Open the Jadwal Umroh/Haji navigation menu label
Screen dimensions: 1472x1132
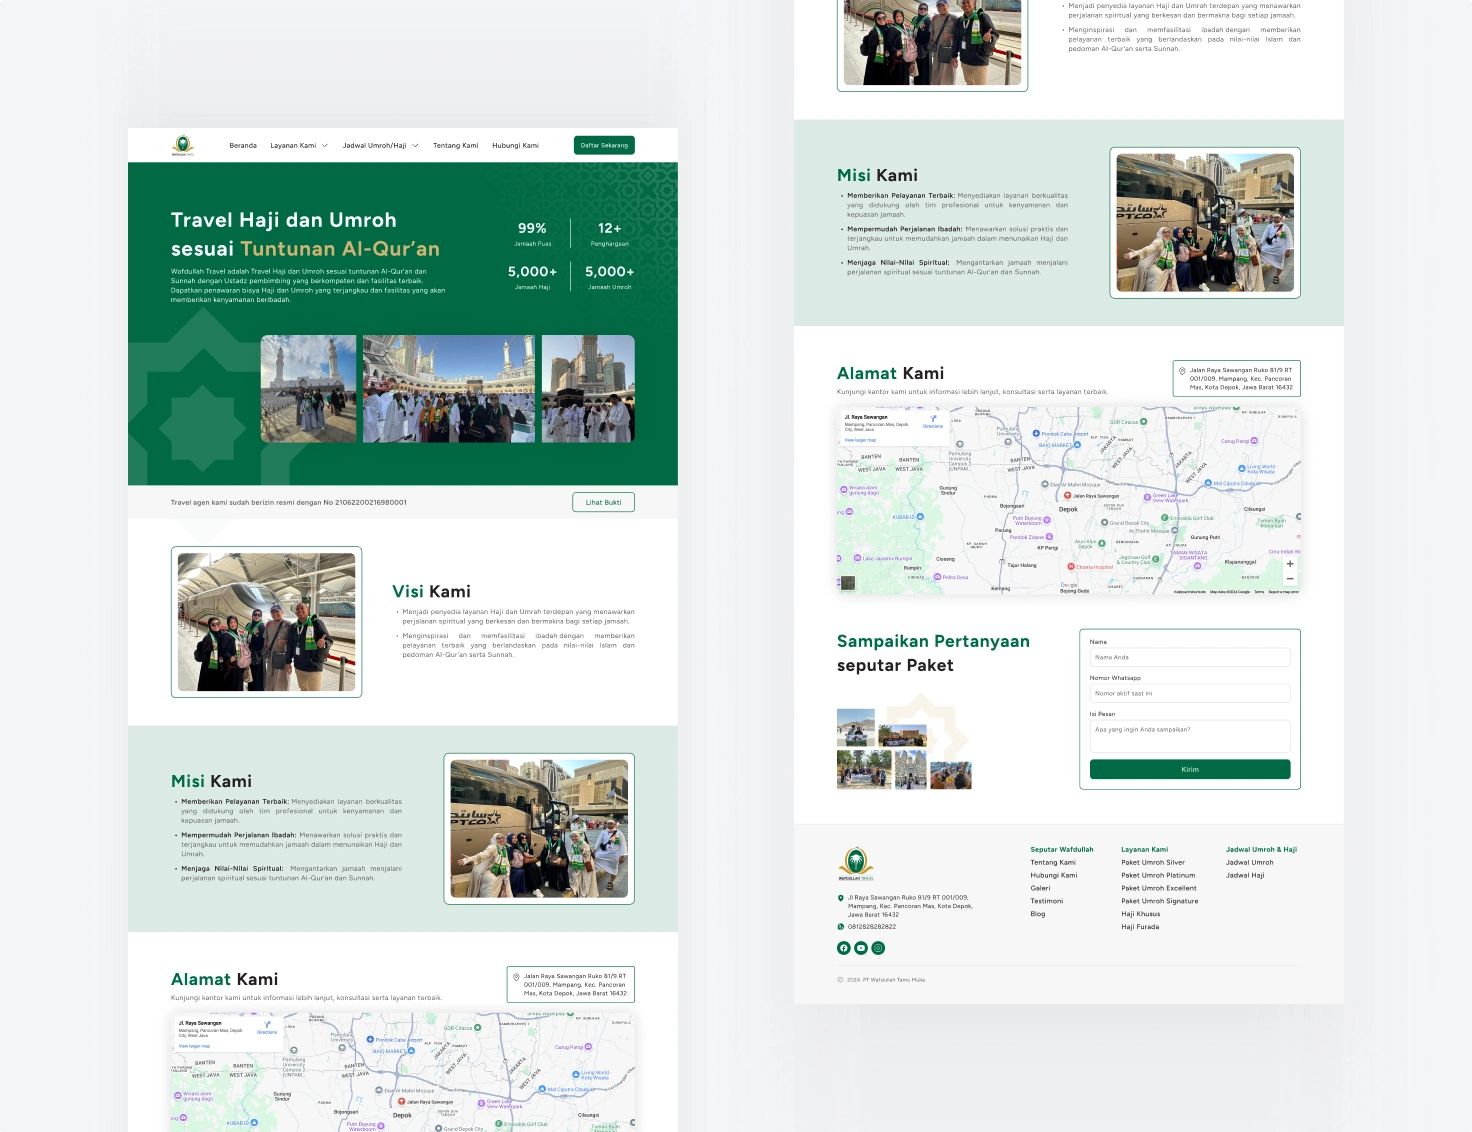pos(375,146)
